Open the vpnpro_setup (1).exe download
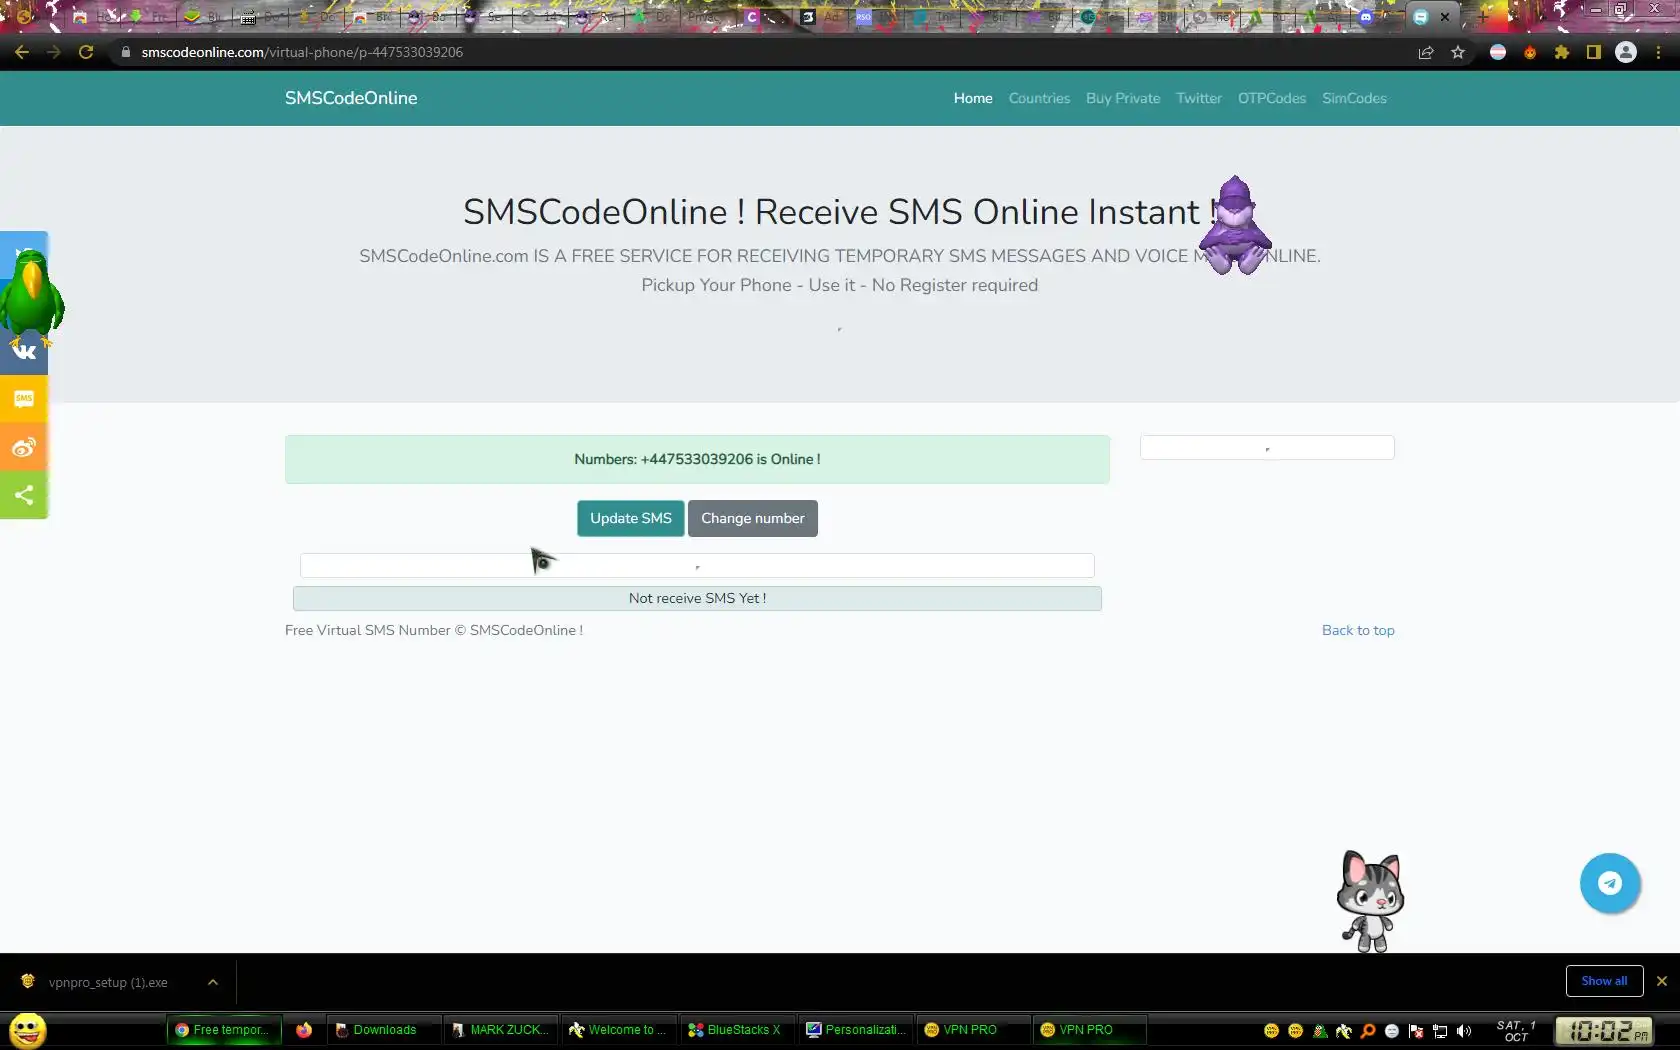Viewport: 1680px width, 1050px height. click(x=107, y=982)
